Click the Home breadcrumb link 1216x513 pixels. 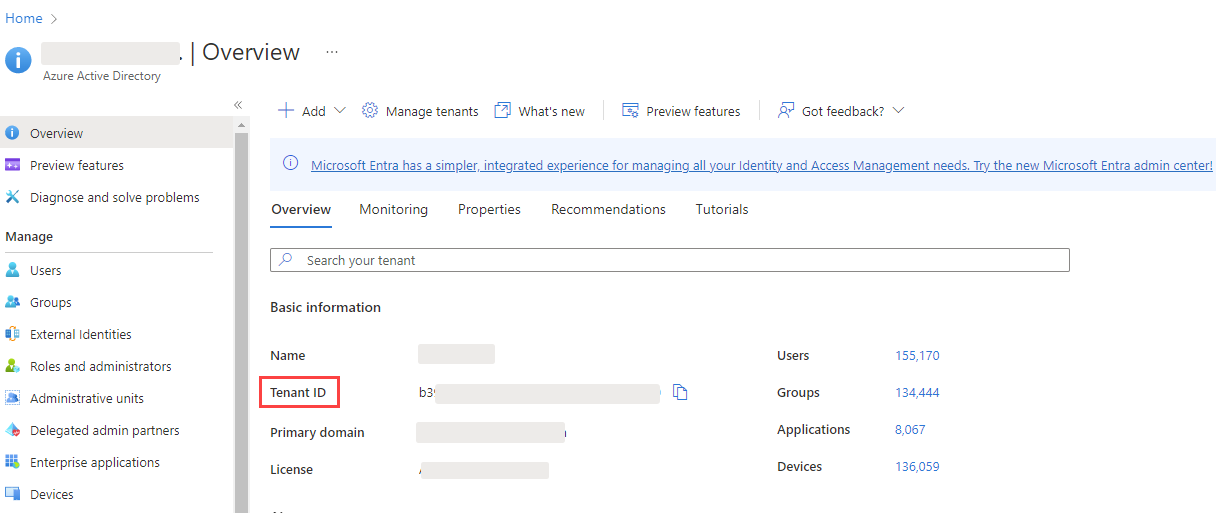pos(24,18)
